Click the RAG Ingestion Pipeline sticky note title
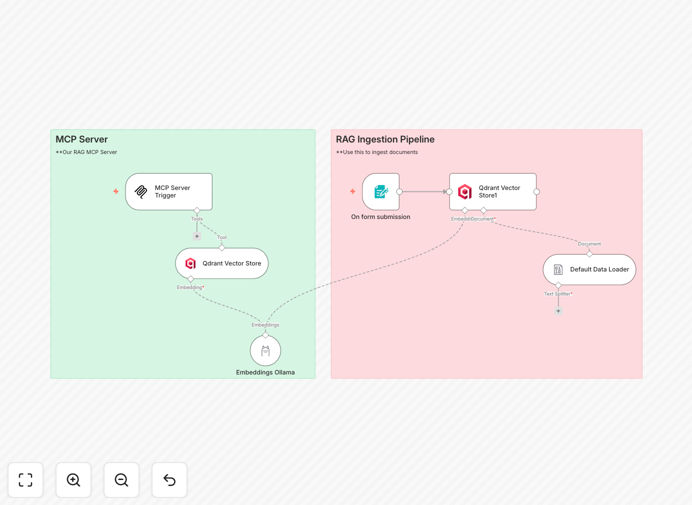 [x=385, y=139]
